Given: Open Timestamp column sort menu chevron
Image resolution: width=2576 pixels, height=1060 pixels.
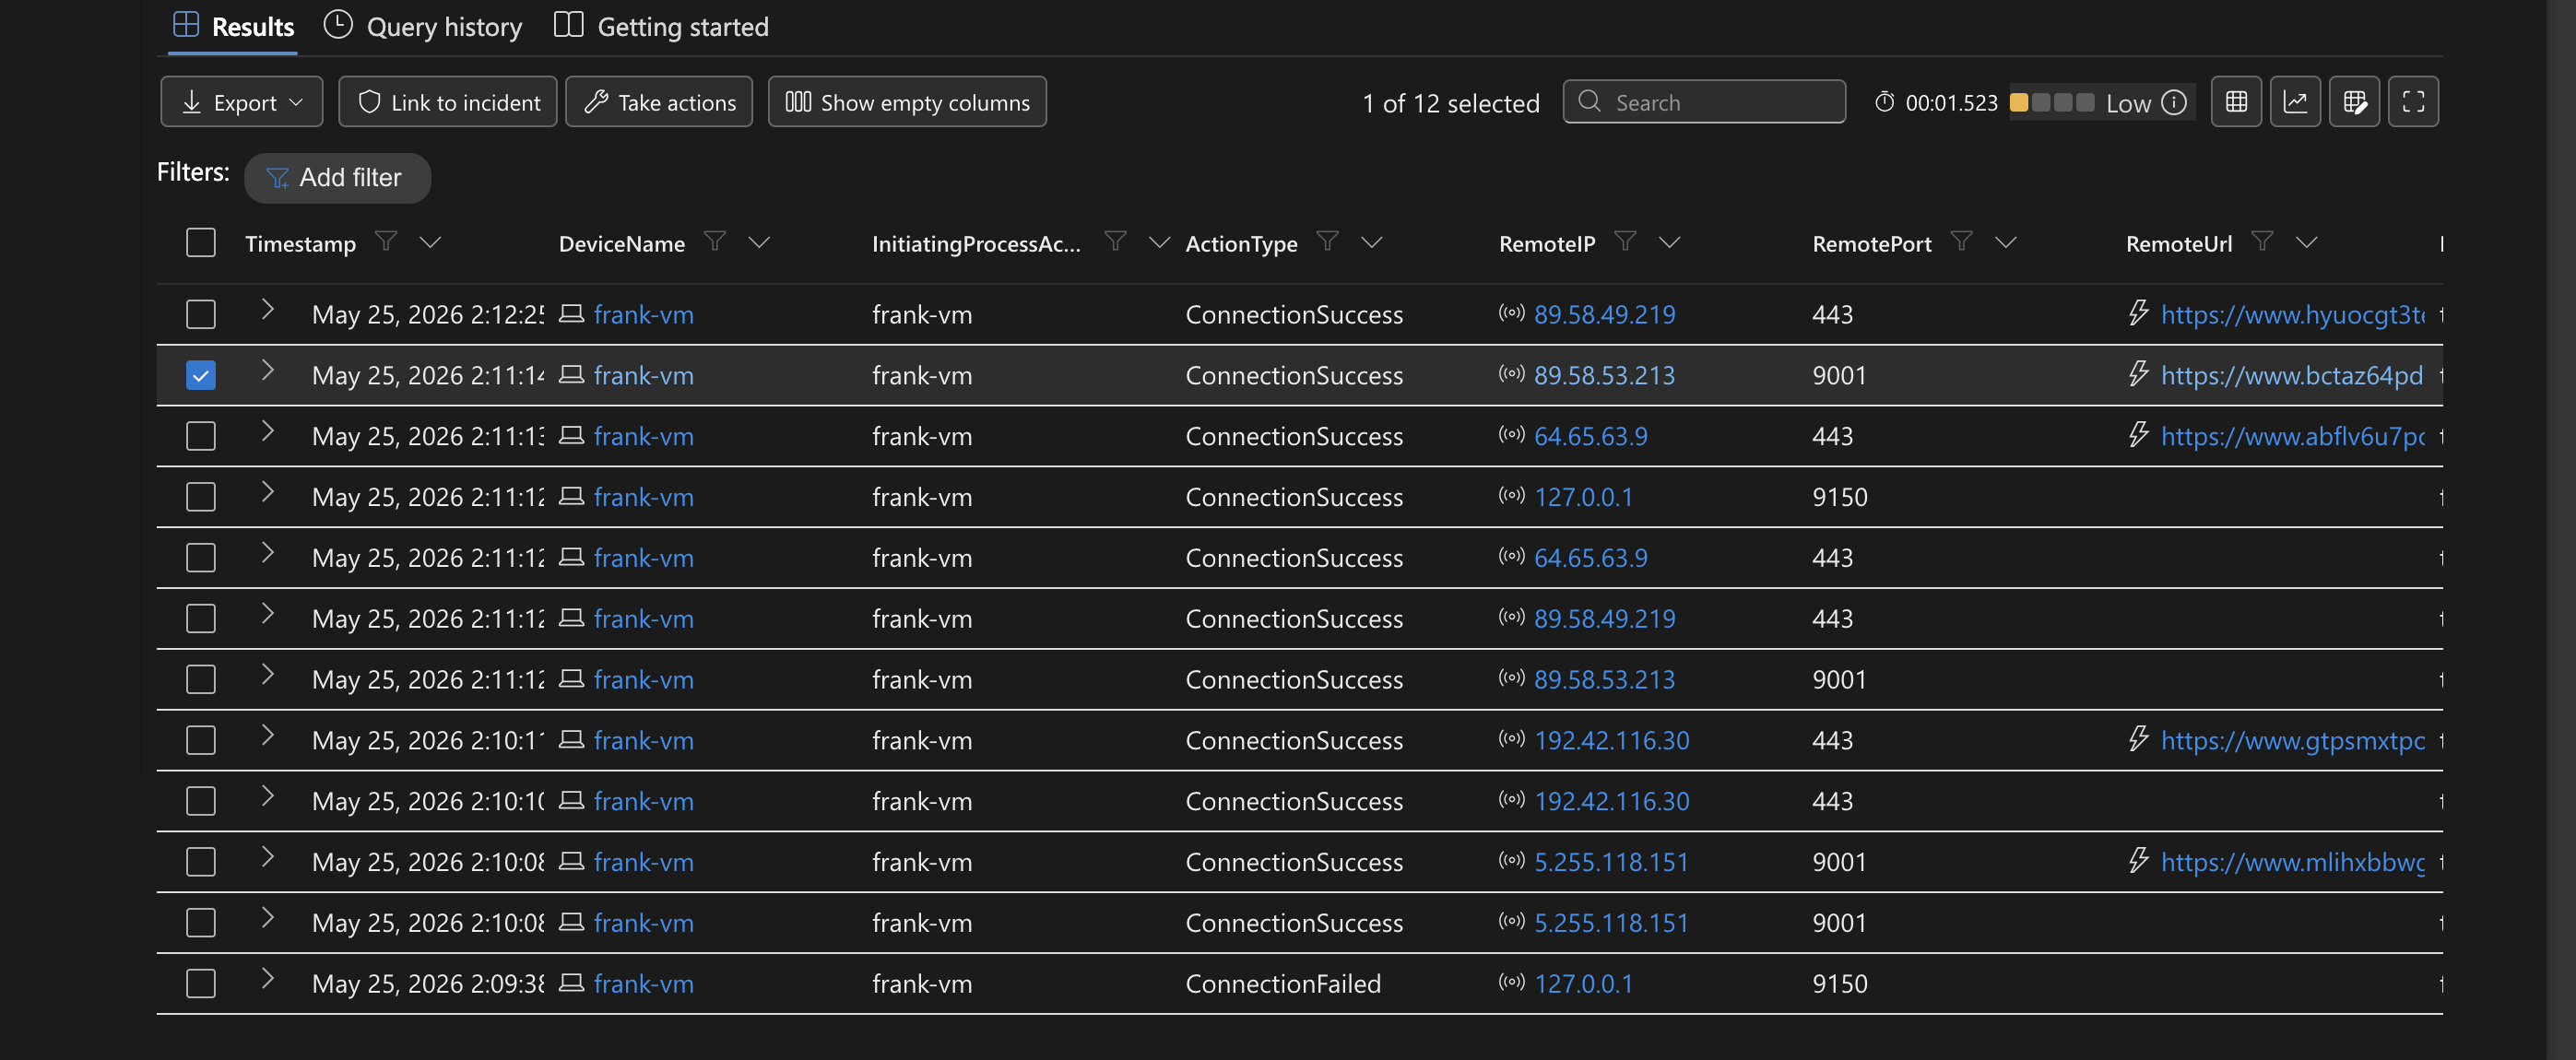Looking at the screenshot, I should coord(430,242).
